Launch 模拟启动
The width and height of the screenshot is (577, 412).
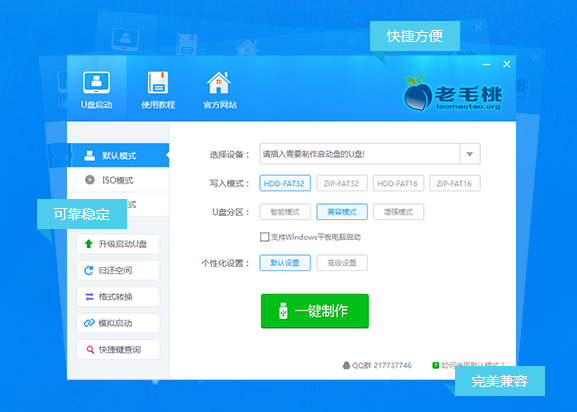point(118,323)
